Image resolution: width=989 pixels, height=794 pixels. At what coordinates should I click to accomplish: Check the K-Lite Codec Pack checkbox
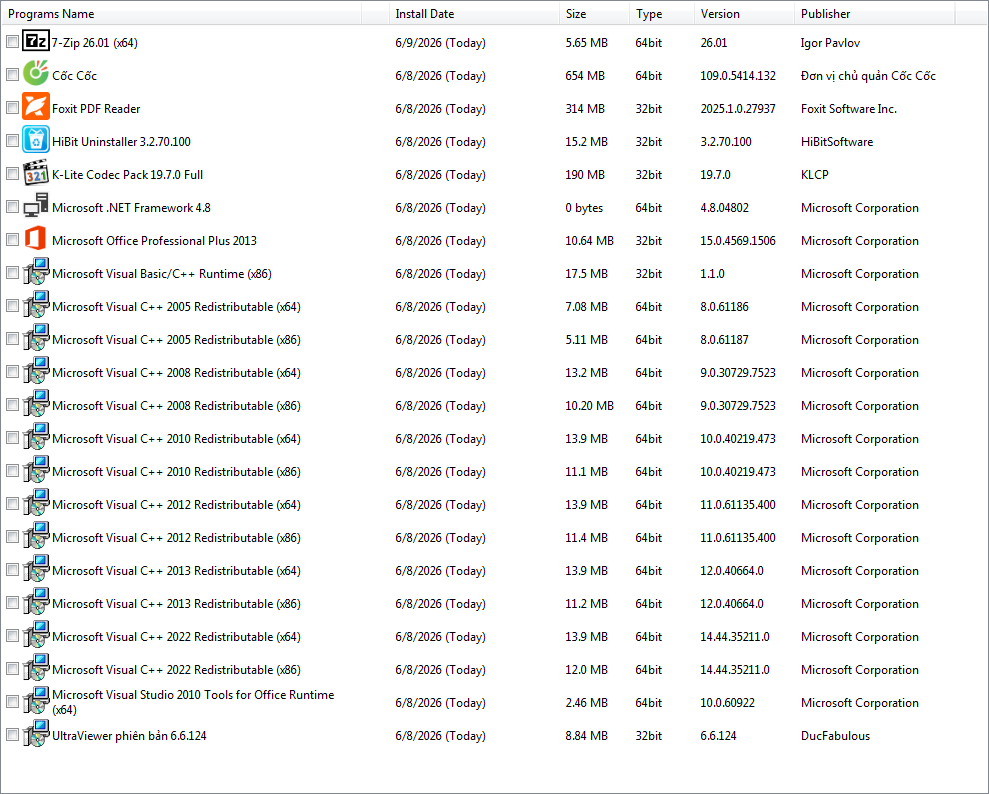pos(13,173)
